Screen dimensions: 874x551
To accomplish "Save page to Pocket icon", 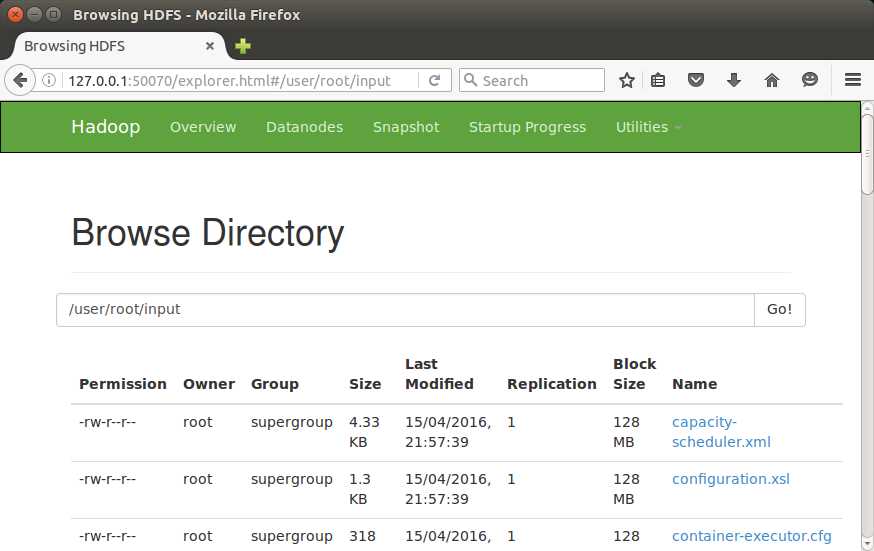I will [696, 80].
